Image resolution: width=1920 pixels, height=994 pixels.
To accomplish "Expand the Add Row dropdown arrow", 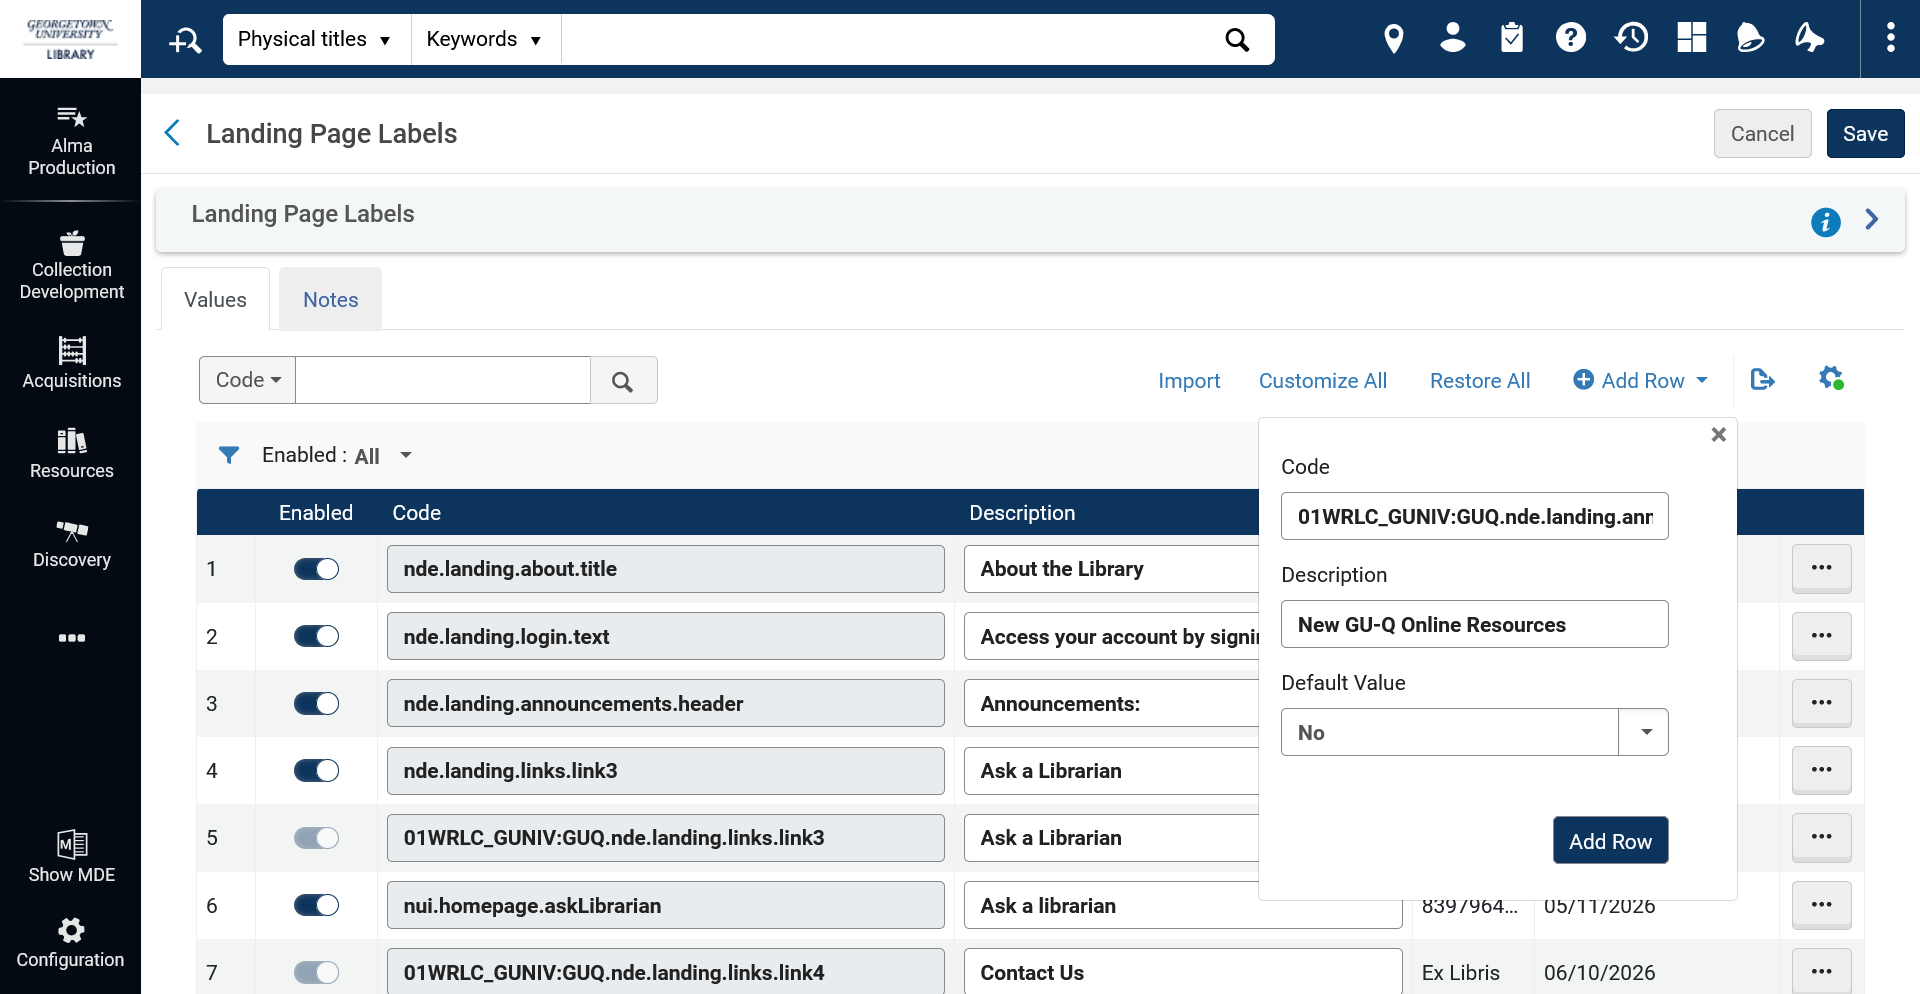I will click(1702, 380).
